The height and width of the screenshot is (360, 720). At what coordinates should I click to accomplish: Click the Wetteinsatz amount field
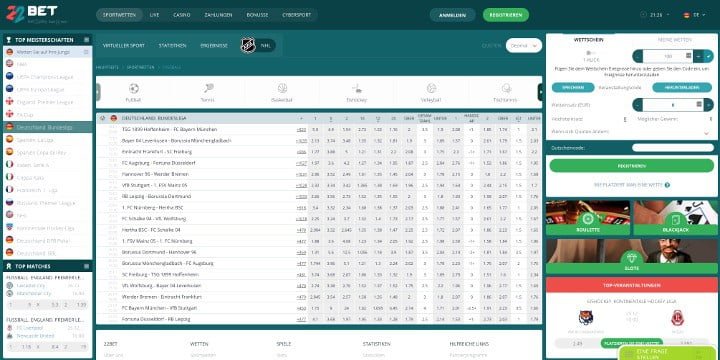pos(673,105)
